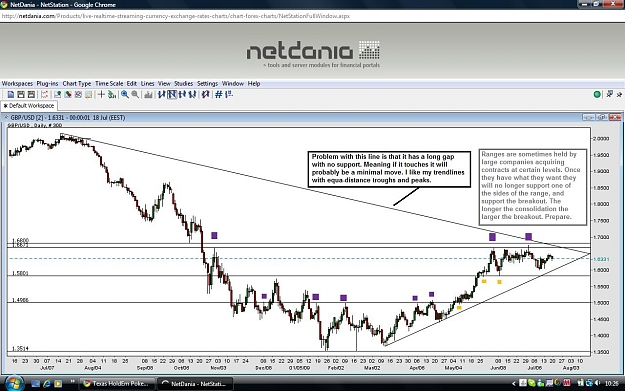The height and width of the screenshot is (391, 625).
Task: Click the gray bar-chart study icon
Action: tap(148, 94)
